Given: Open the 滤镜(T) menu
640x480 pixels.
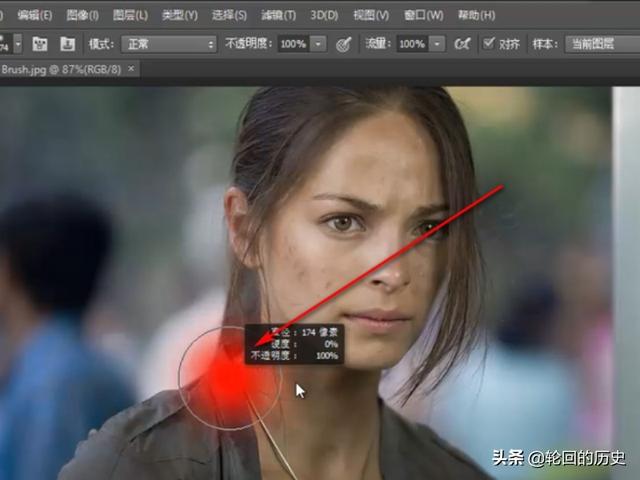Looking at the screenshot, I should pyautogui.click(x=278, y=16).
